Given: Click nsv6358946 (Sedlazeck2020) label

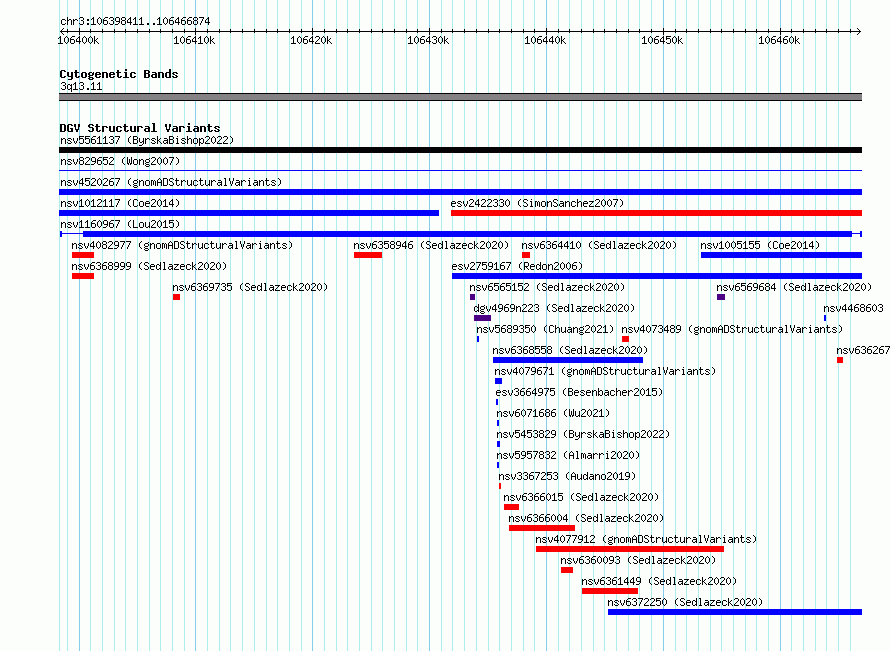Looking at the screenshot, I should [x=431, y=245].
